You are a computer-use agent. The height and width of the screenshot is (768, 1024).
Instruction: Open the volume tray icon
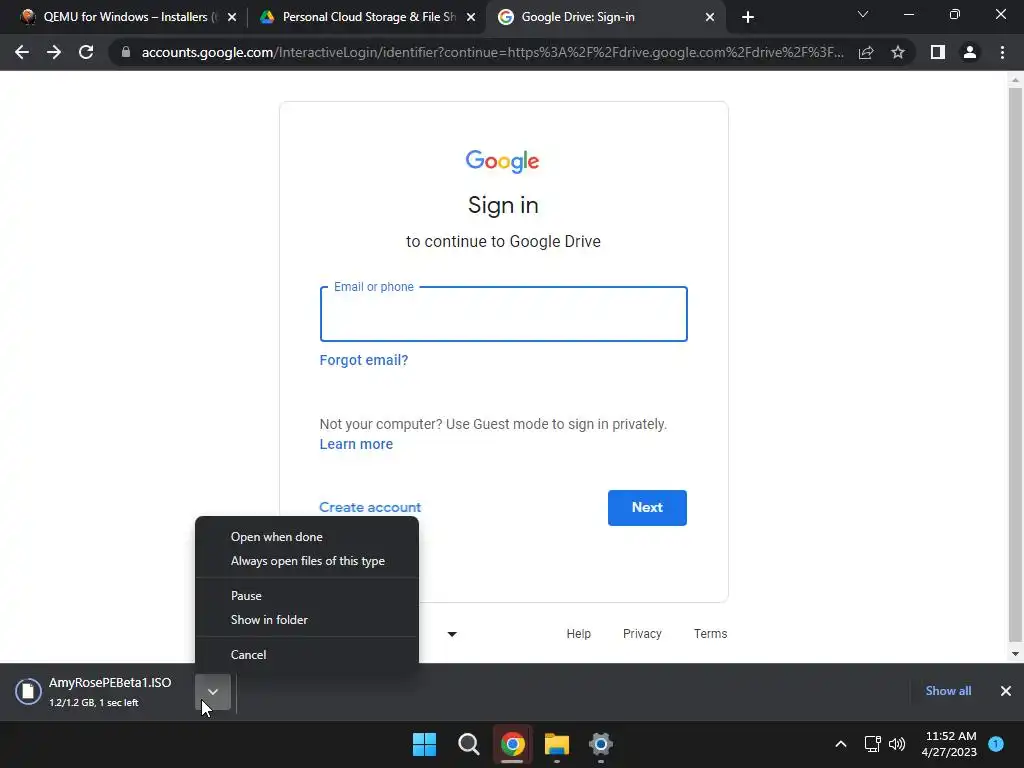tap(897, 744)
